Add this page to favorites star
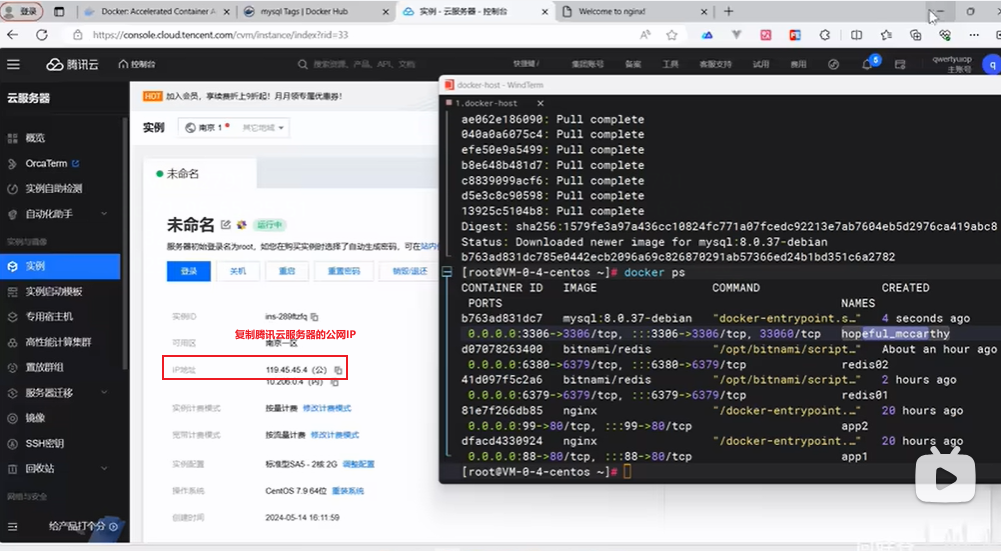This screenshot has height=551, width=1001. [672, 35]
